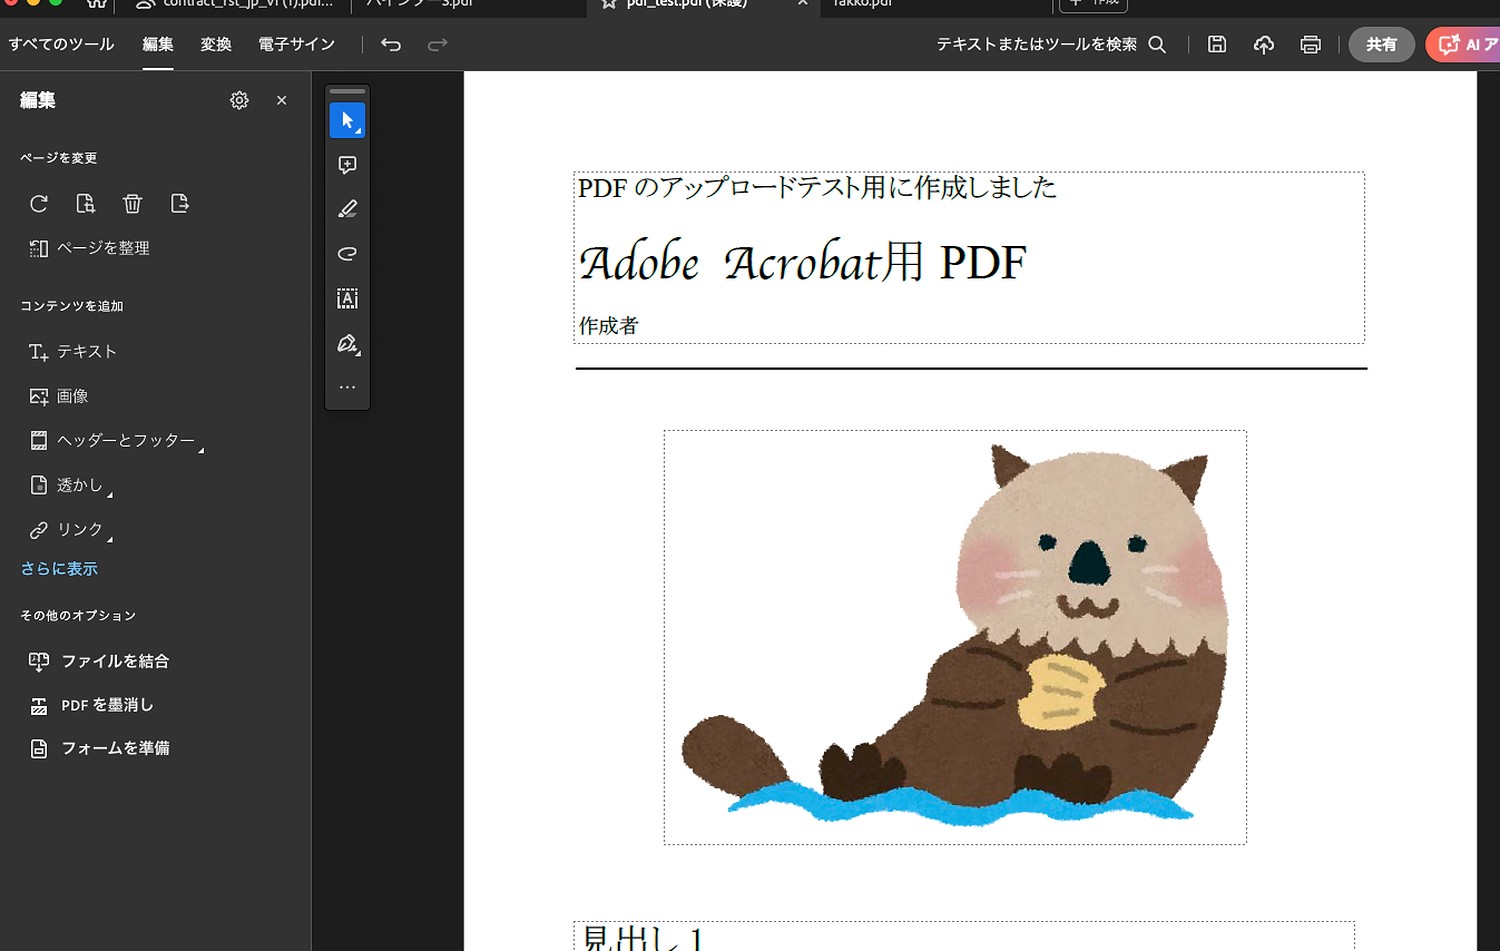Open the add comment tool
Viewport: 1500px width, 951px height.
pos(347,164)
